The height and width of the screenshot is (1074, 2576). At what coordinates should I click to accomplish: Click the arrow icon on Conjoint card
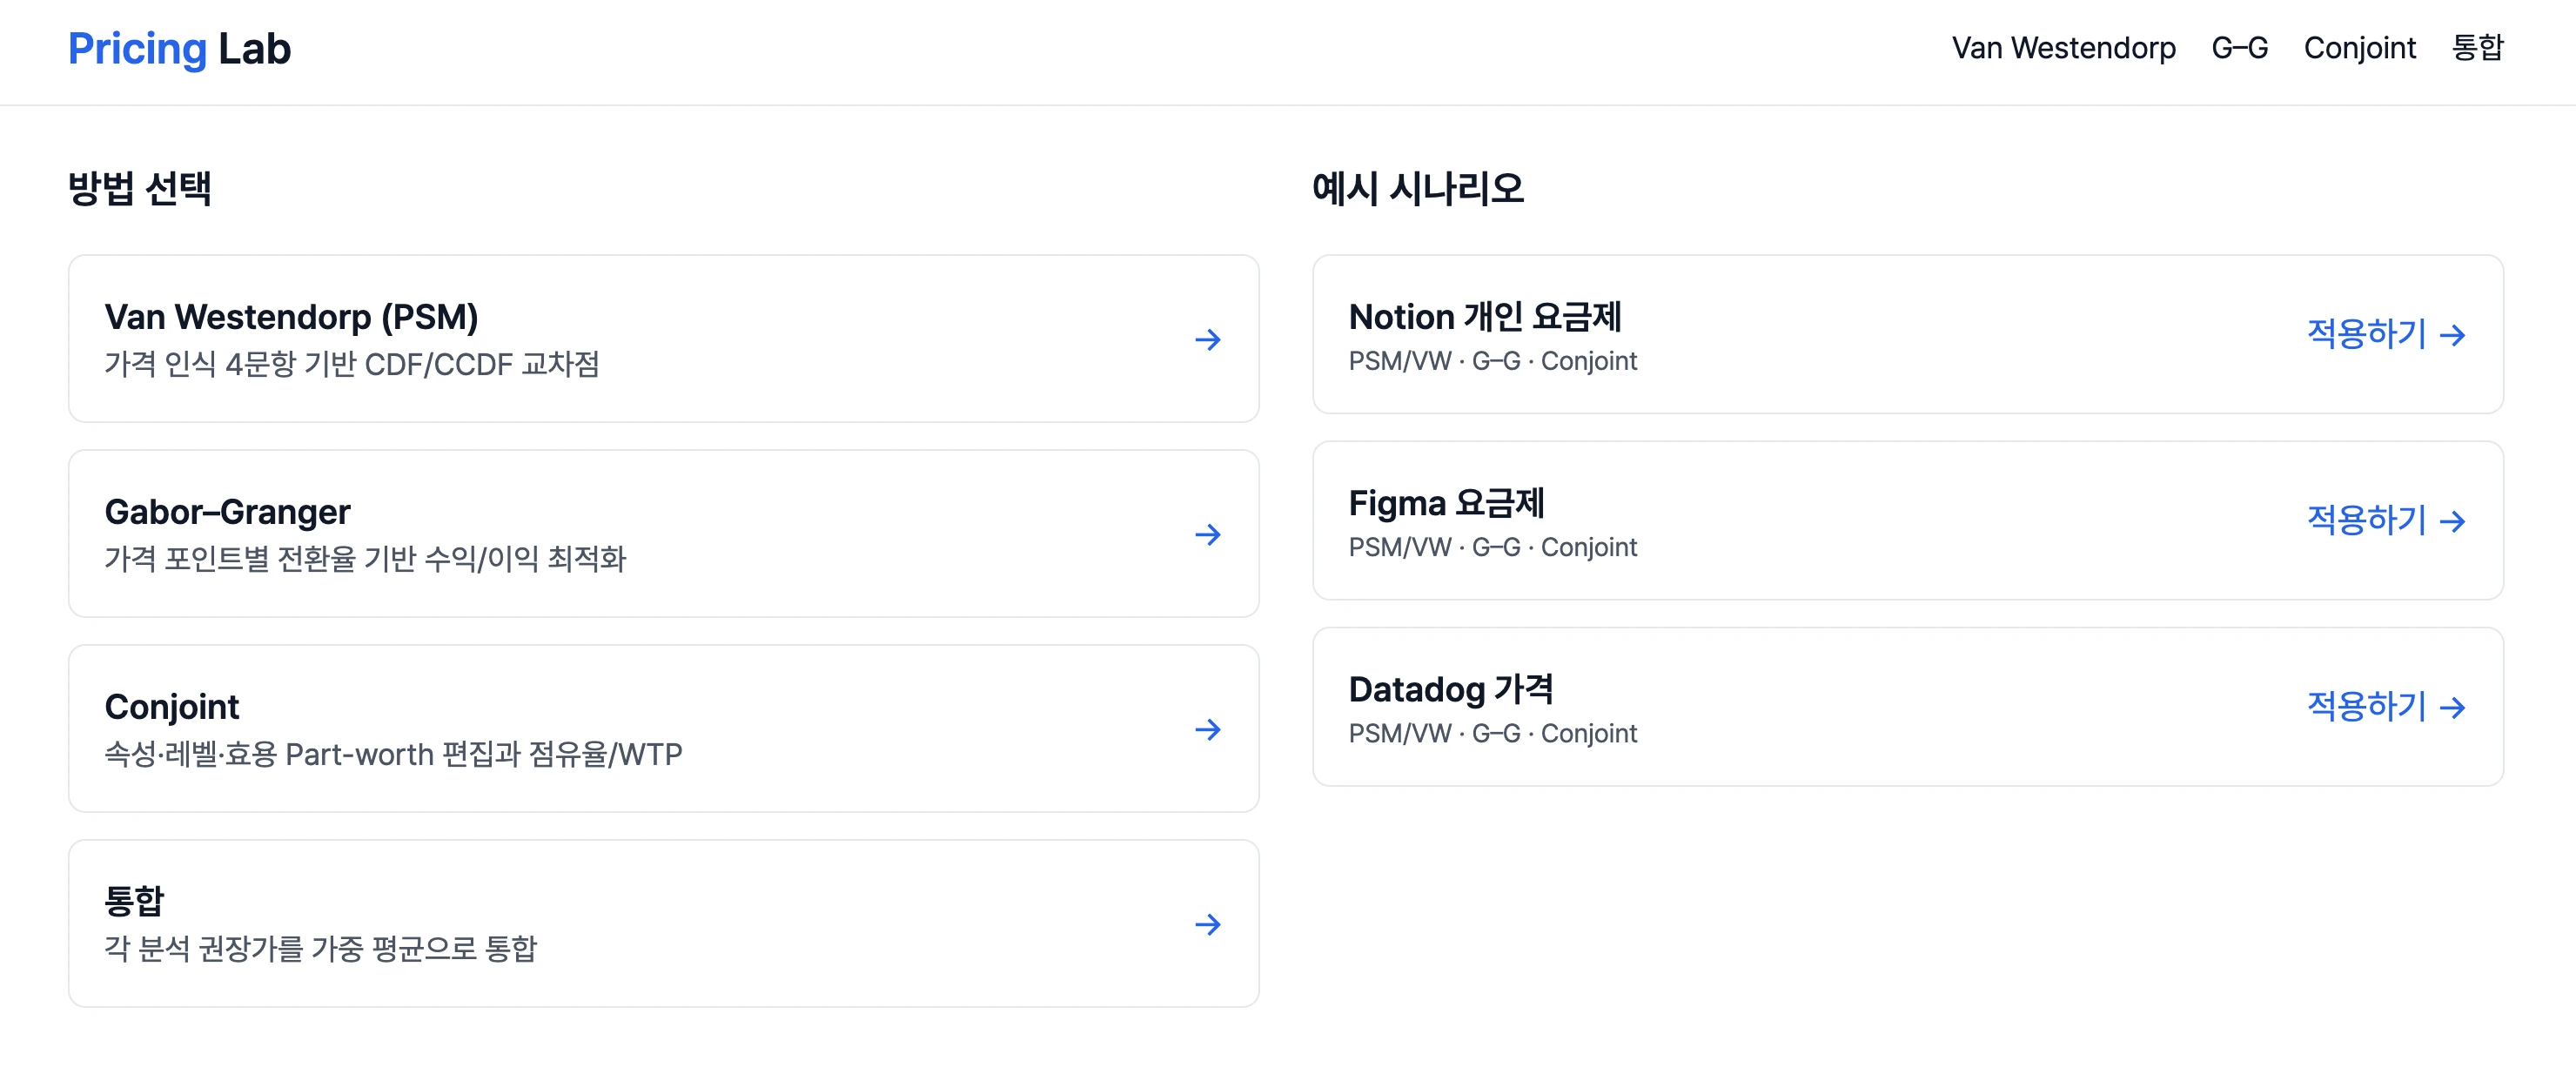click(x=1207, y=730)
